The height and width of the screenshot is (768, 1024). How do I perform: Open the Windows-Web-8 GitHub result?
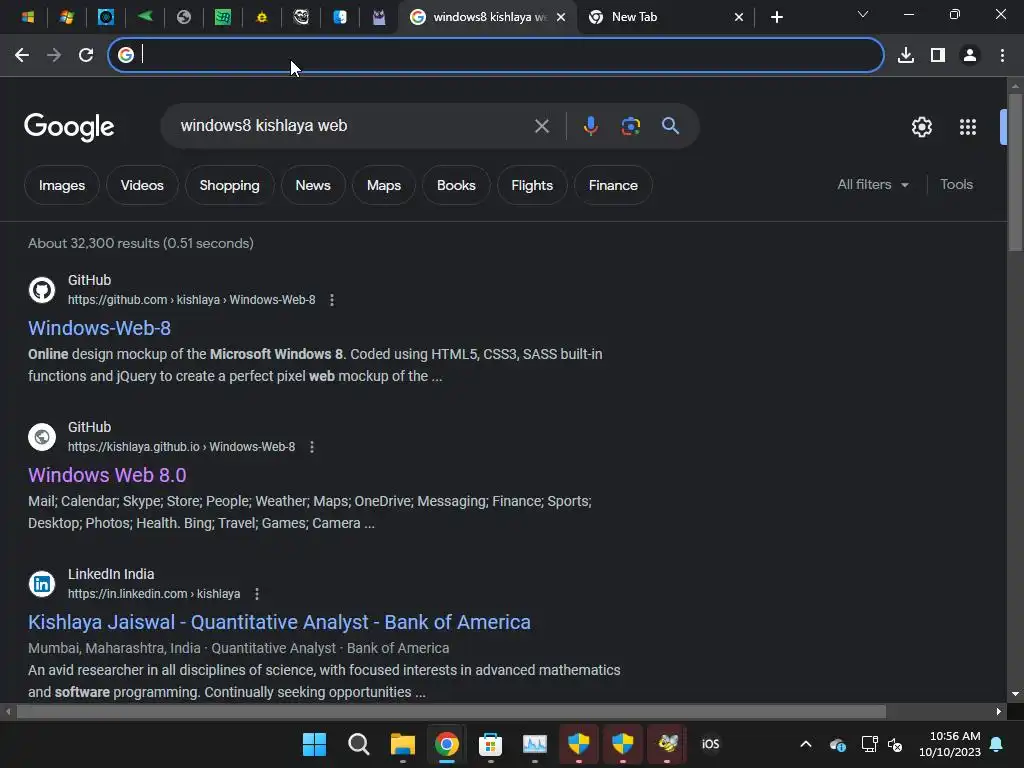tap(99, 328)
